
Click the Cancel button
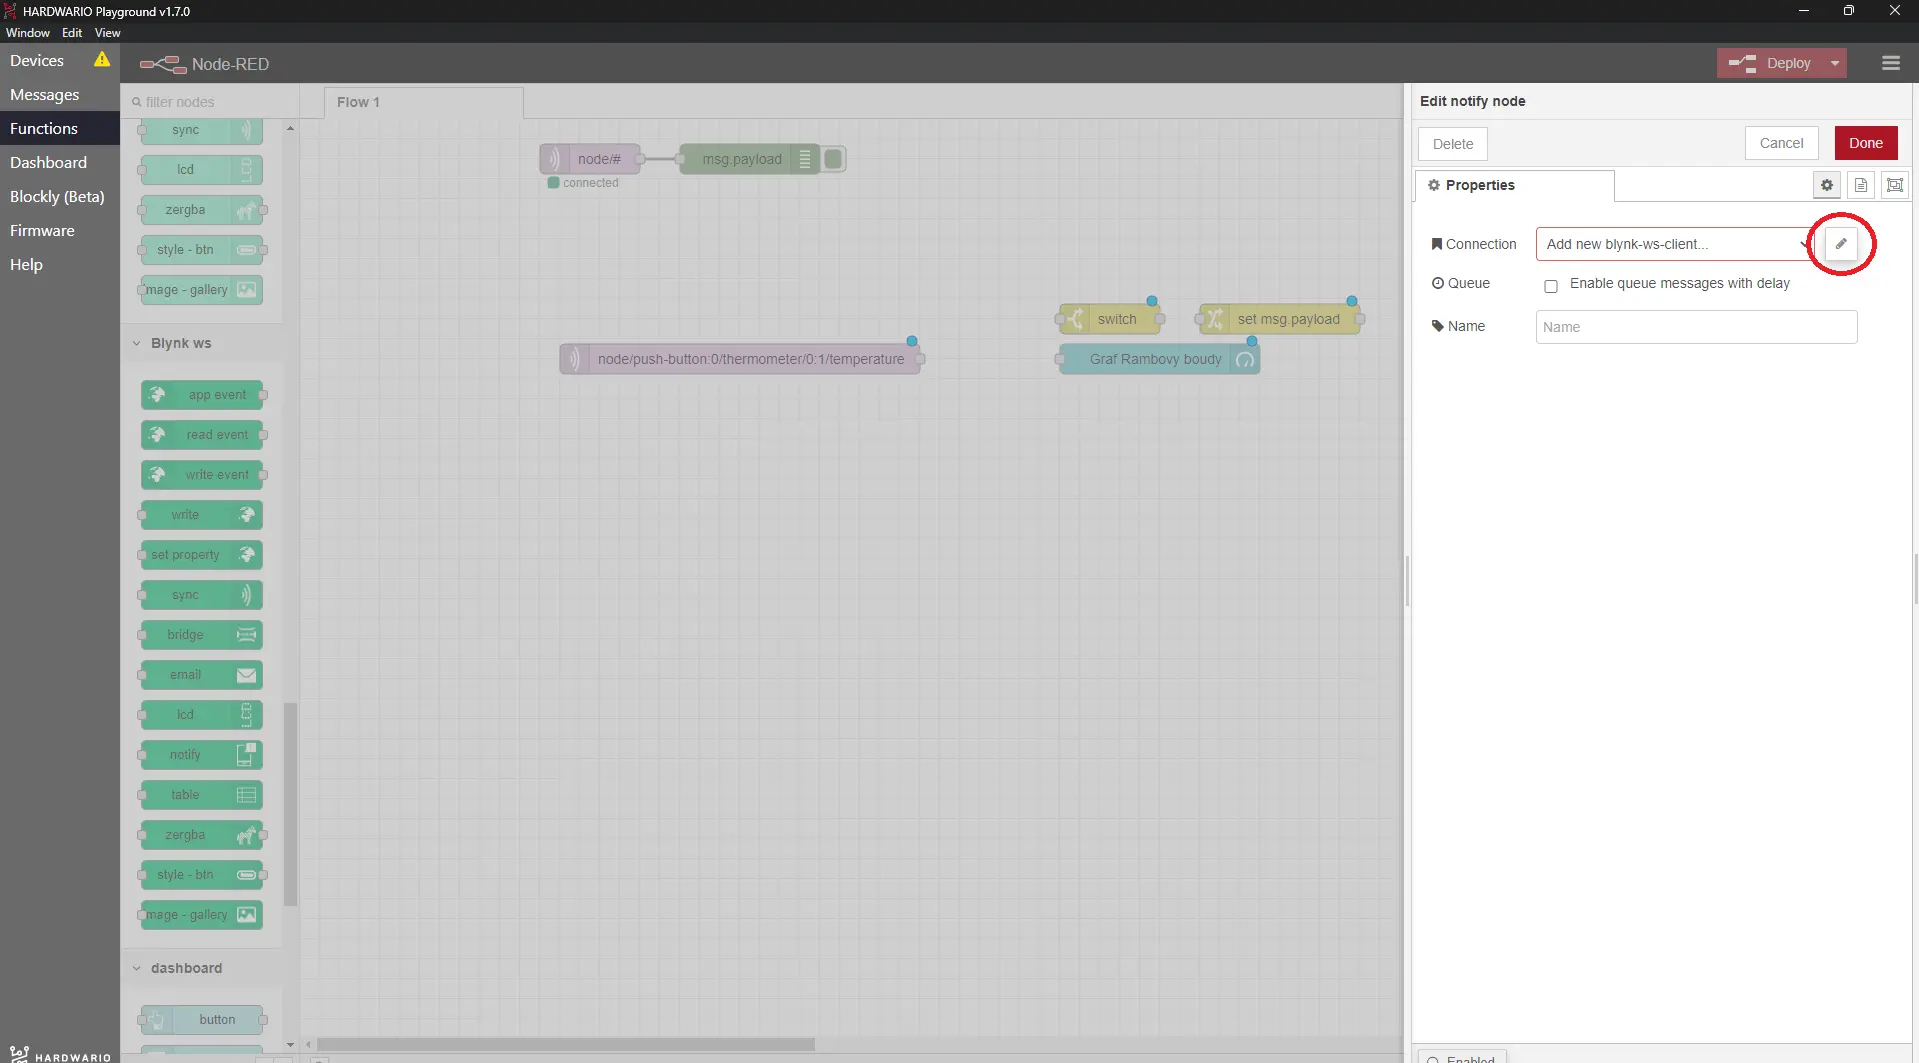click(x=1781, y=143)
